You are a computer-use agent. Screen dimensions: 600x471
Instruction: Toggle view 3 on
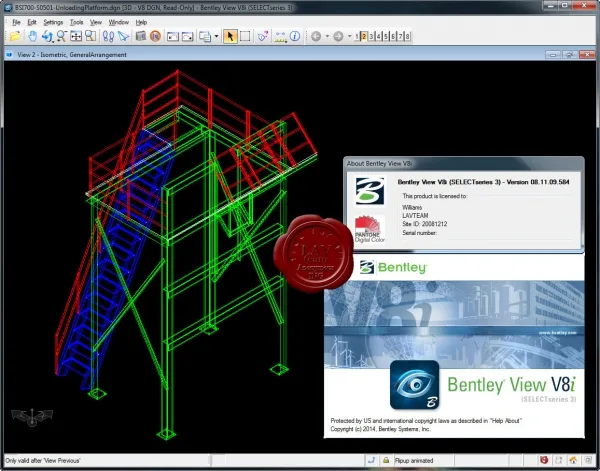click(x=371, y=36)
